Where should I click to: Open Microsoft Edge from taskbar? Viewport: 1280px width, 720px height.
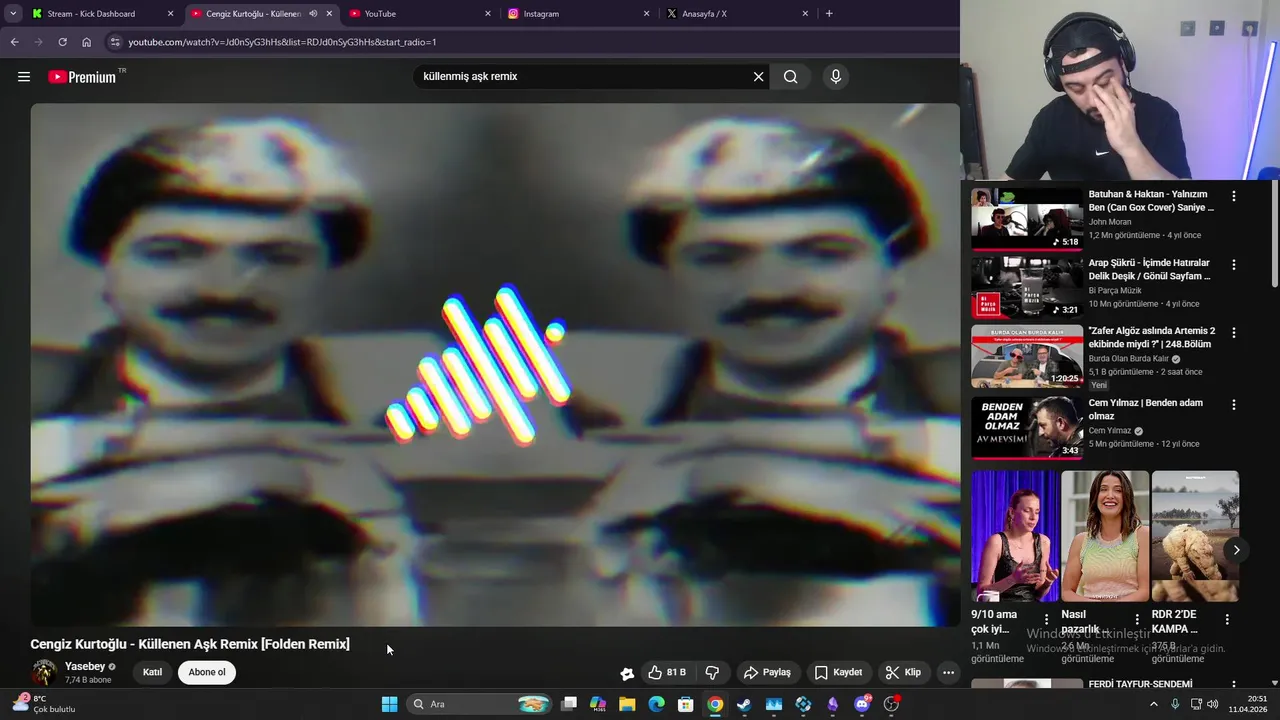pyautogui.click(x=656, y=704)
